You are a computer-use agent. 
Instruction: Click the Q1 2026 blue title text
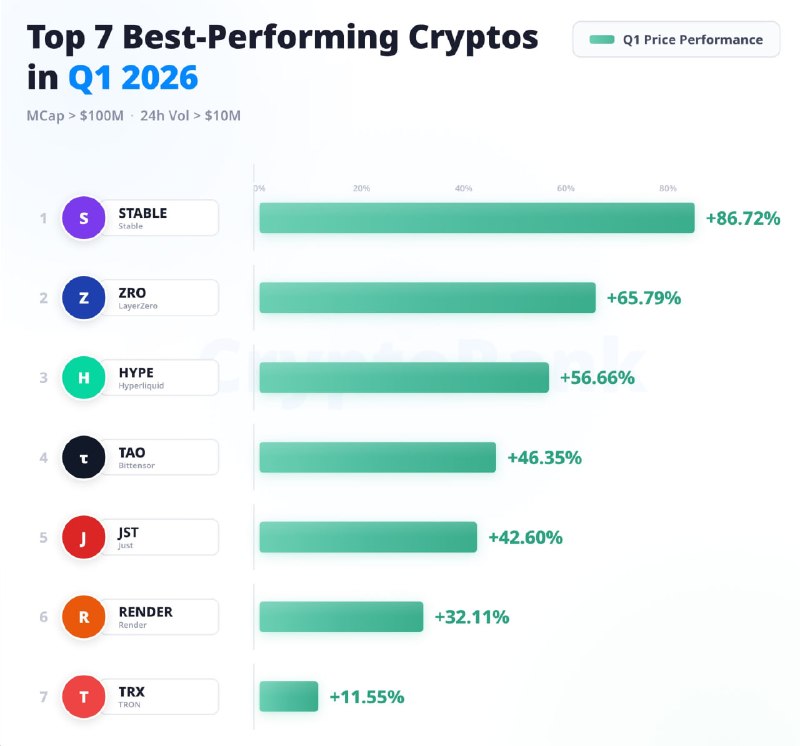click(x=133, y=78)
